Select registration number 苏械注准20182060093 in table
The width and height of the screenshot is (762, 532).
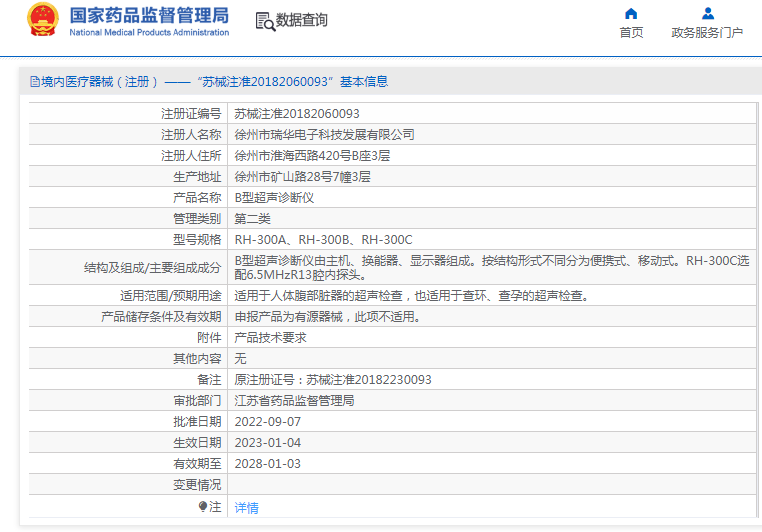click(297, 114)
